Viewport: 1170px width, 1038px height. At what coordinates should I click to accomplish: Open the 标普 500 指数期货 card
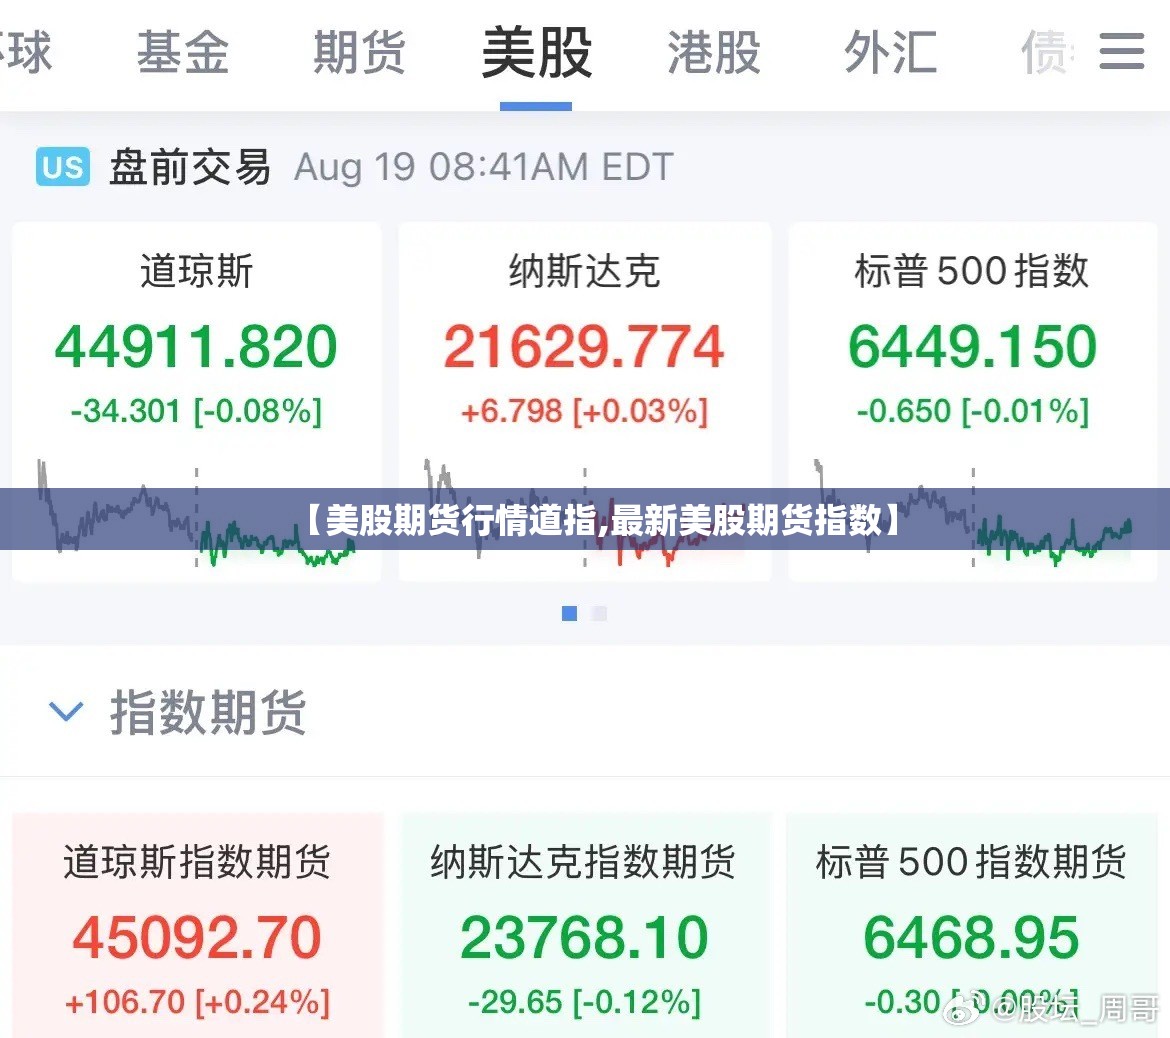coord(972,925)
